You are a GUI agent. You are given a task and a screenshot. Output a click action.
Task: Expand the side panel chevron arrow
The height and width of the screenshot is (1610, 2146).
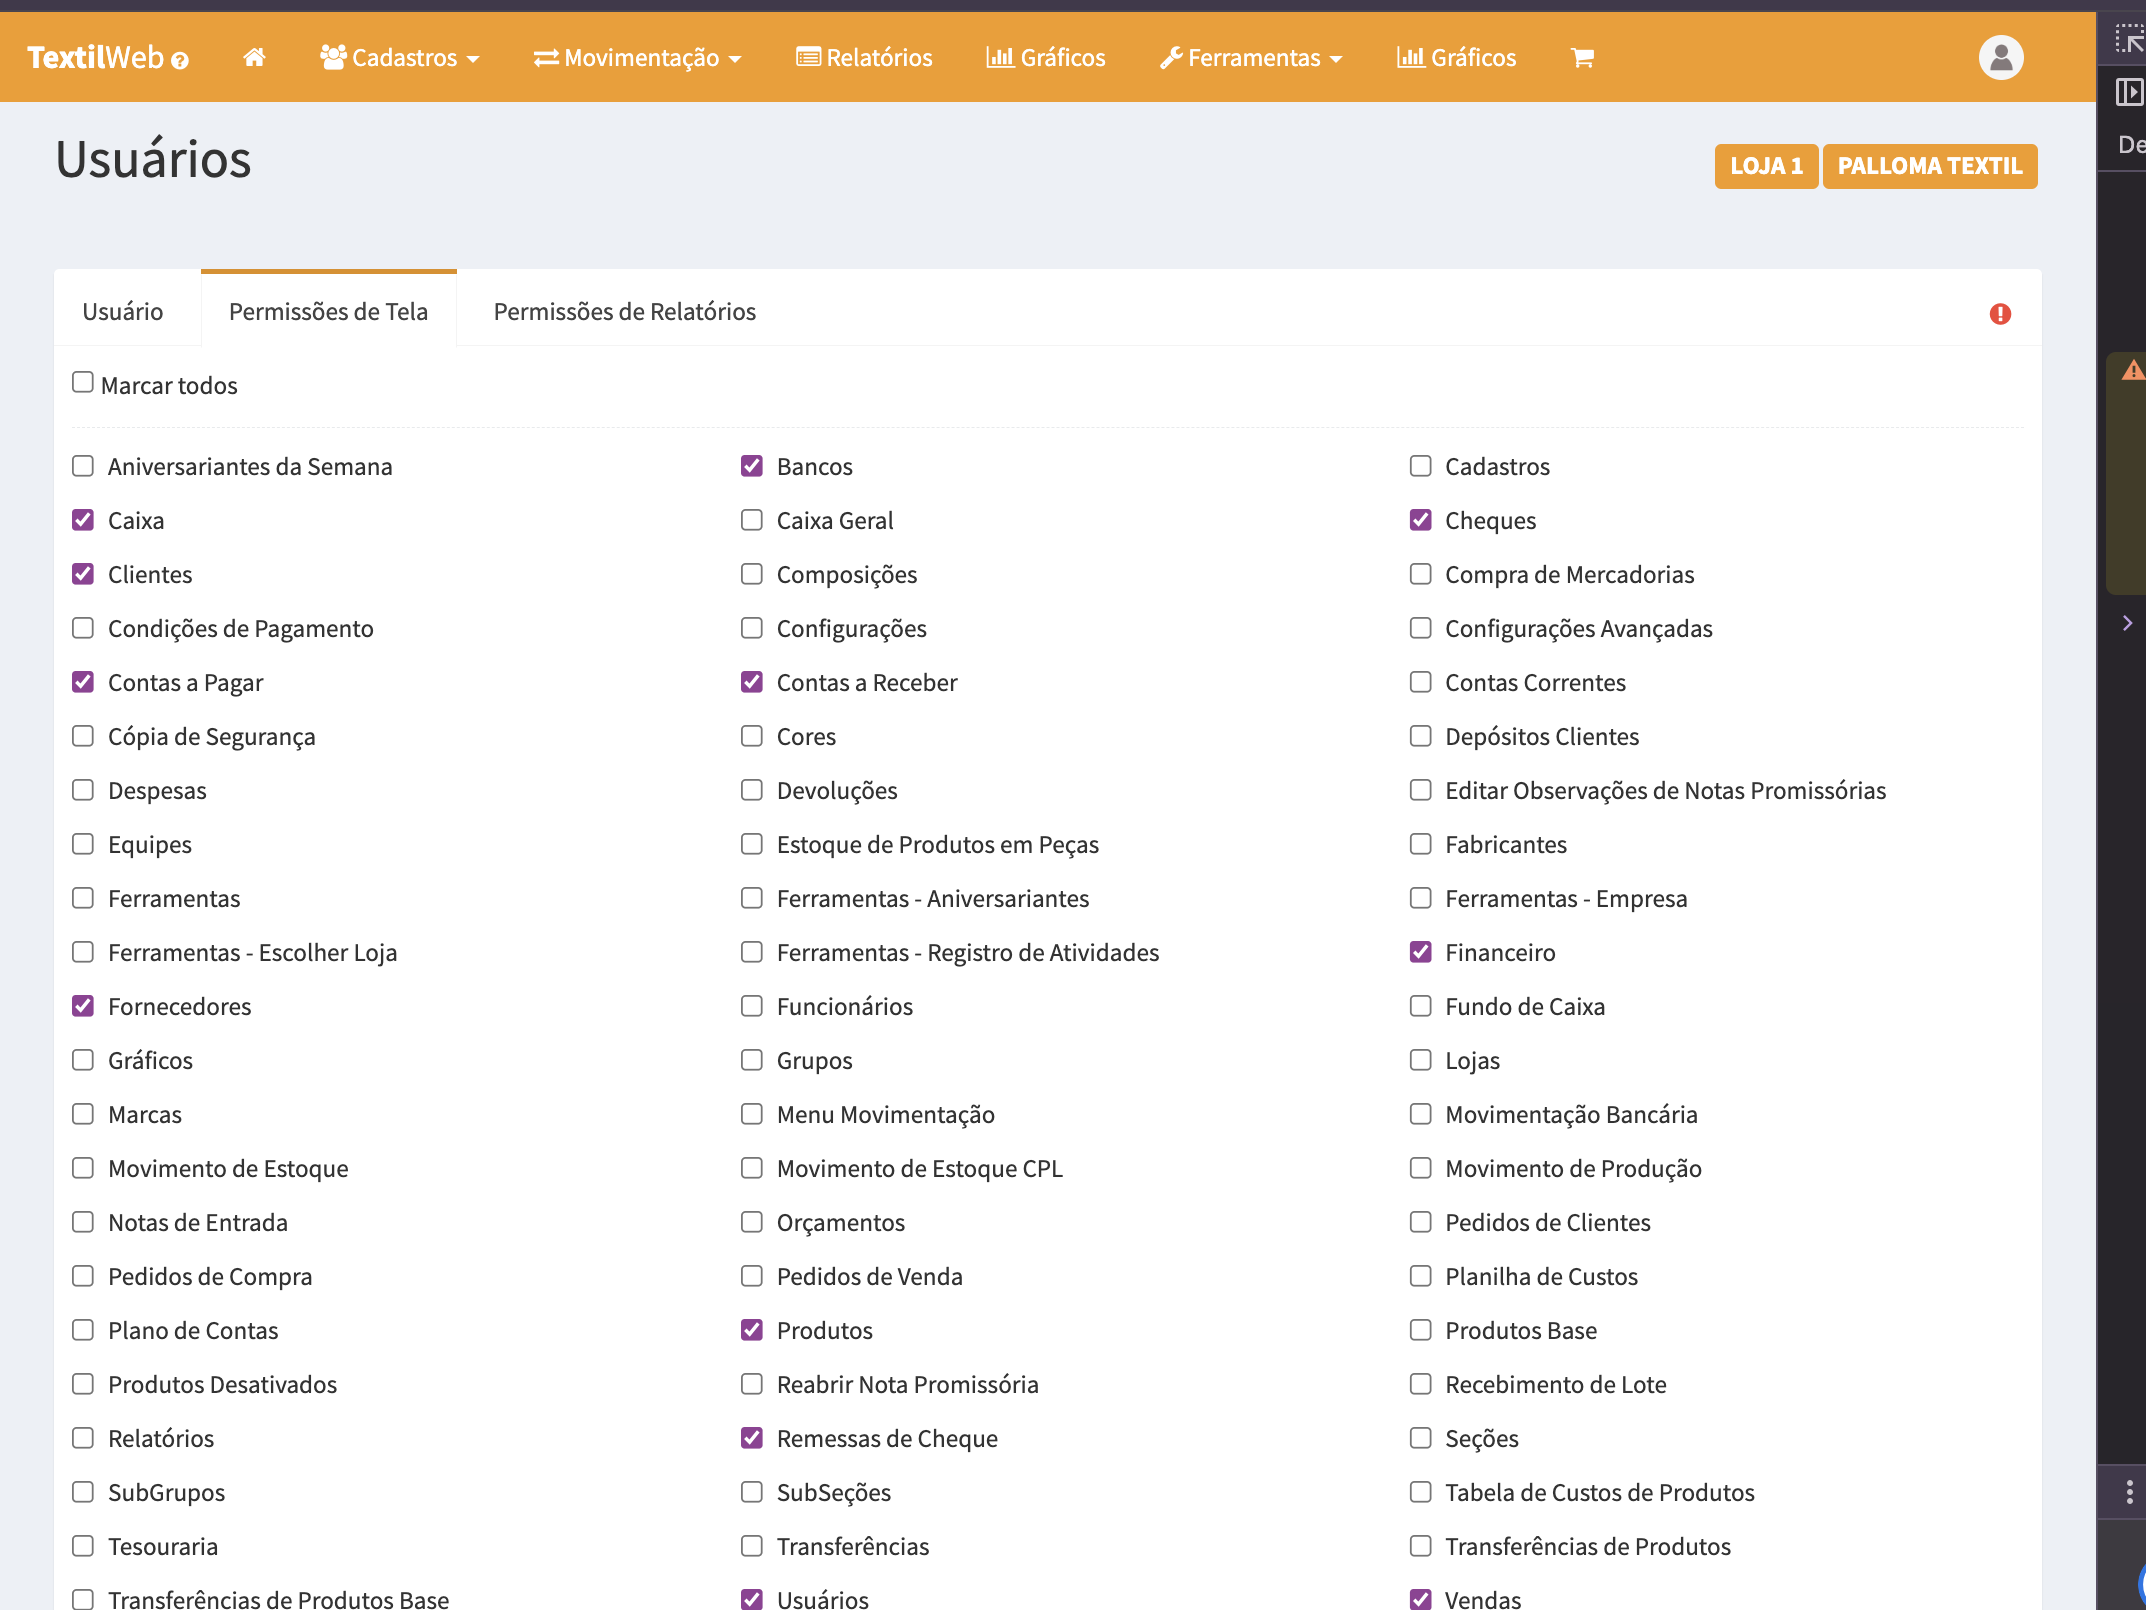pyautogui.click(x=2128, y=623)
